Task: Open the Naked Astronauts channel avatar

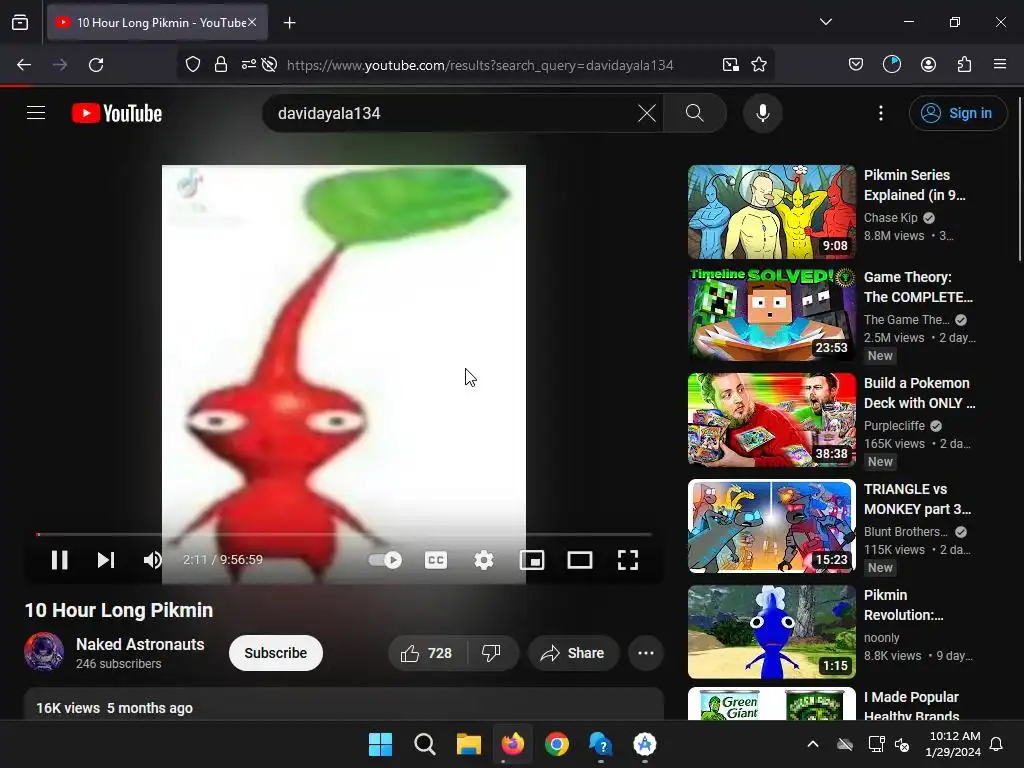Action: [x=44, y=652]
